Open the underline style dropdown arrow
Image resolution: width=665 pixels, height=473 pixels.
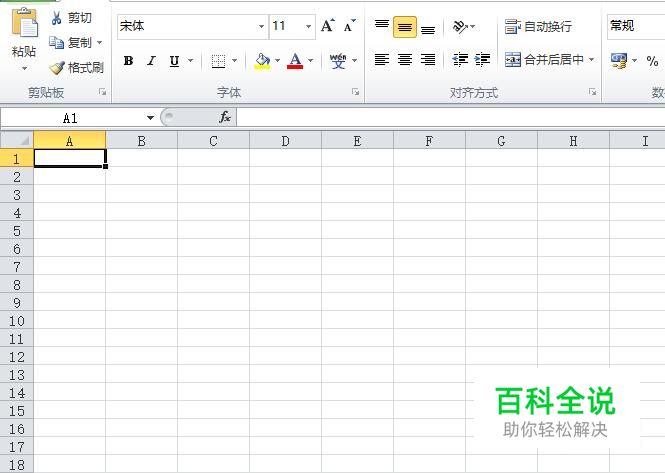click(x=190, y=61)
